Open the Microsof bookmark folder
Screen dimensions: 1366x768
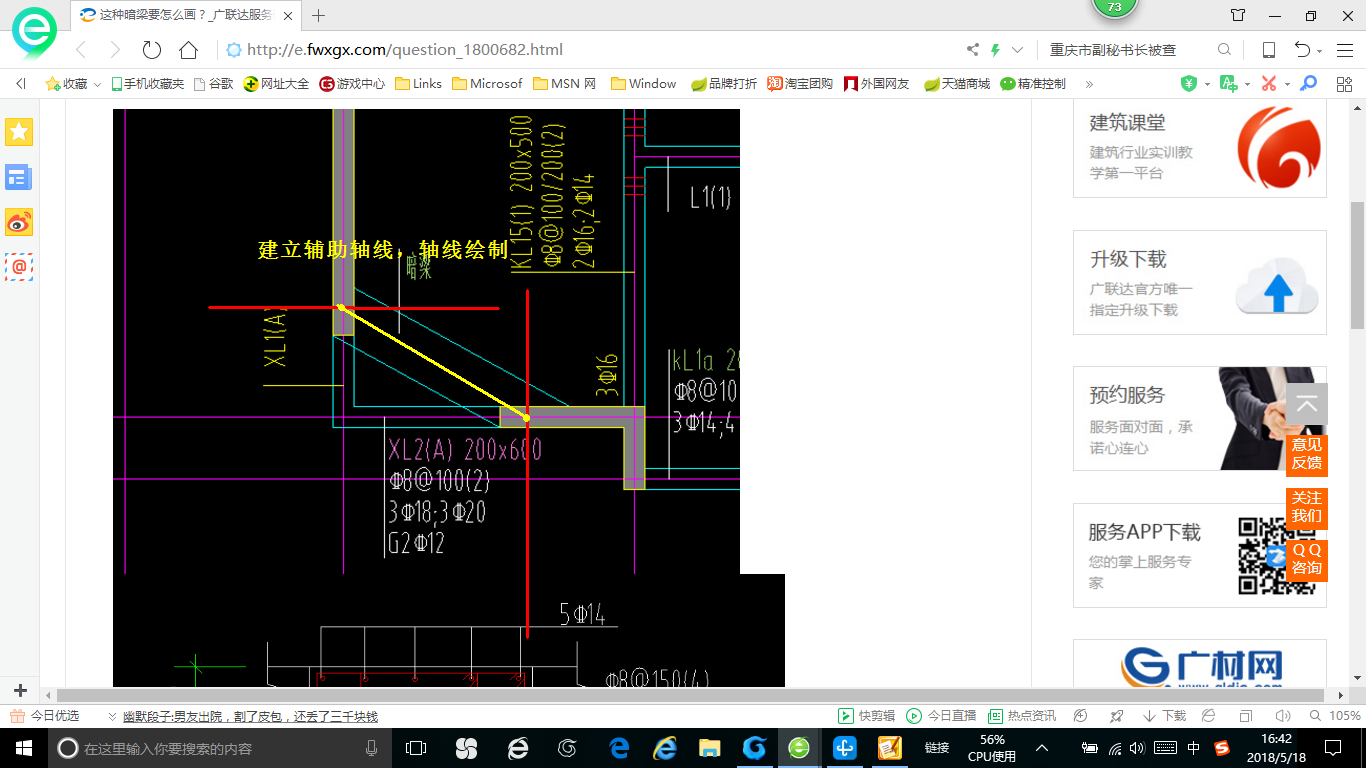487,84
